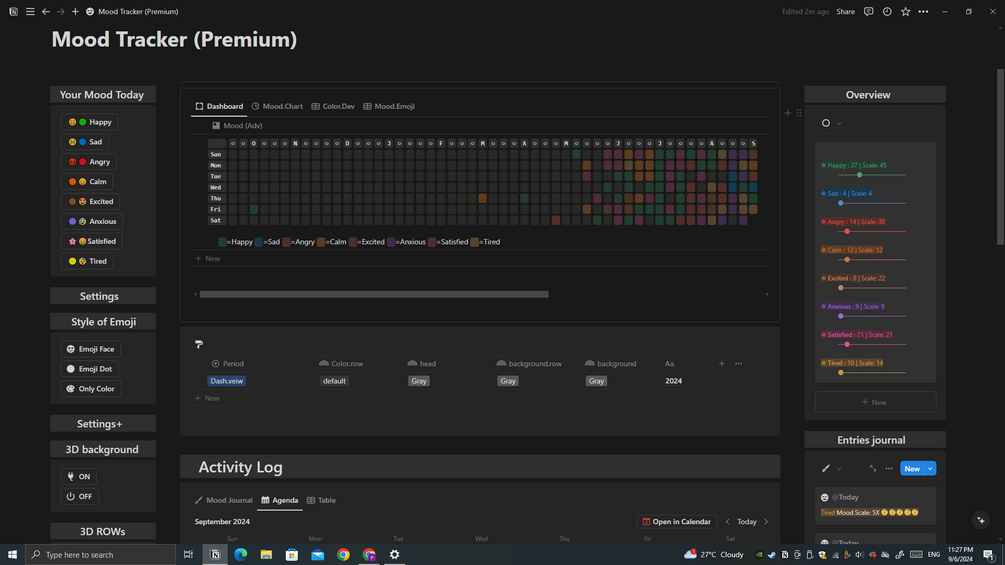Add a property column in Period table
Image resolution: width=1005 pixels, height=565 pixels.
point(722,363)
